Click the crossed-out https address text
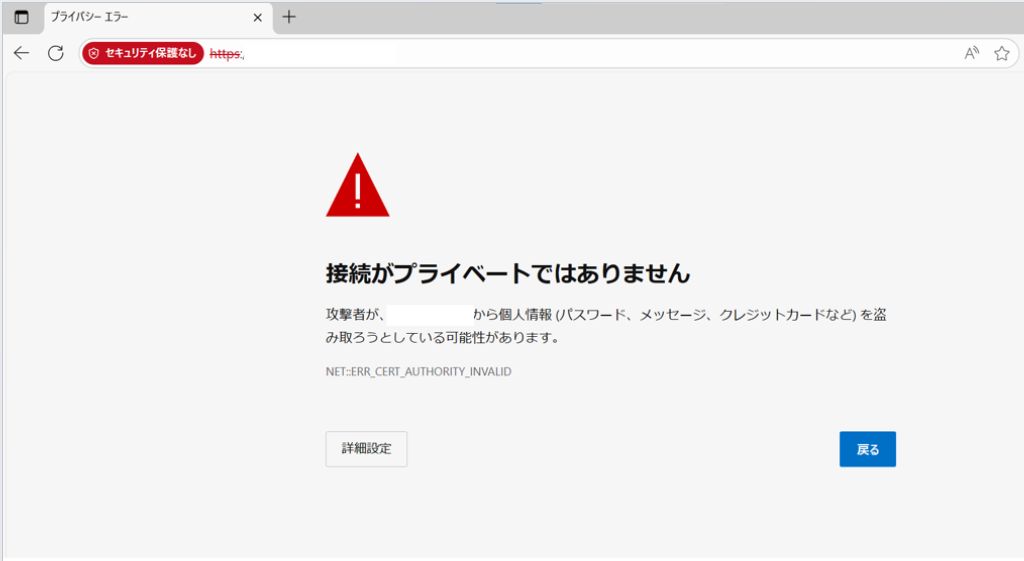 tap(227, 54)
